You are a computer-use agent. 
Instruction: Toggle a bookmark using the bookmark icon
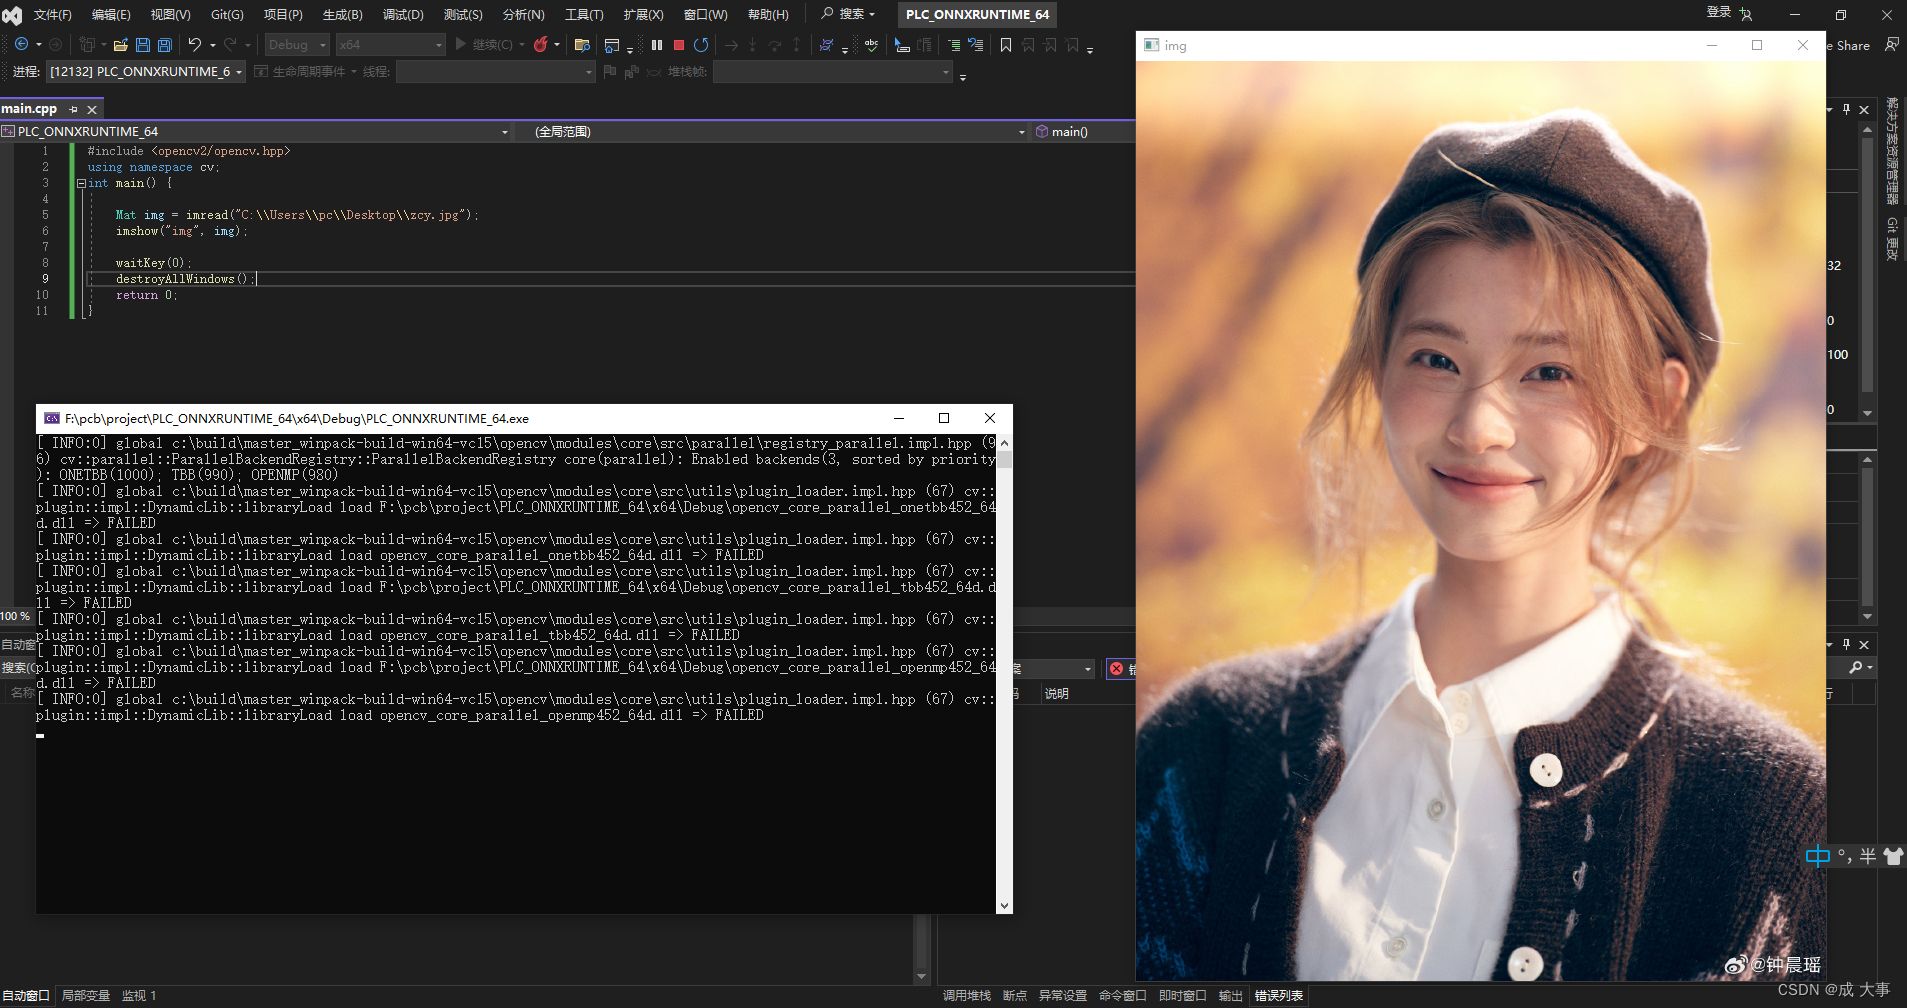[x=1005, y=44]
